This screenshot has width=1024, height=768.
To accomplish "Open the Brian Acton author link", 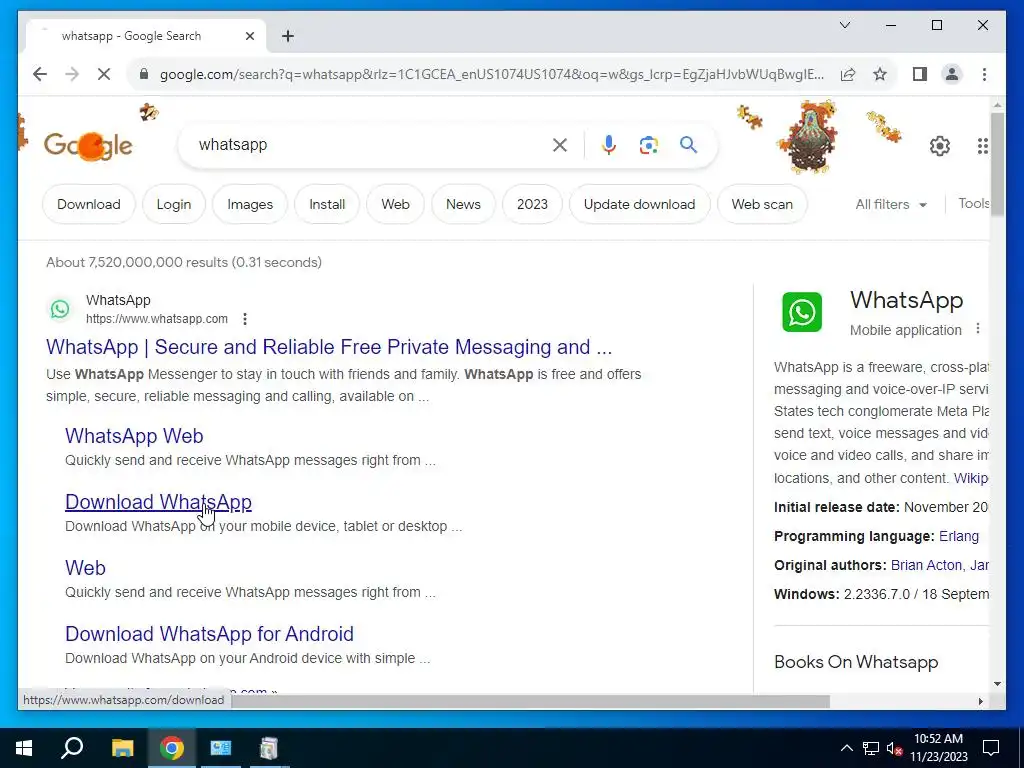I will tap(926, 565).
